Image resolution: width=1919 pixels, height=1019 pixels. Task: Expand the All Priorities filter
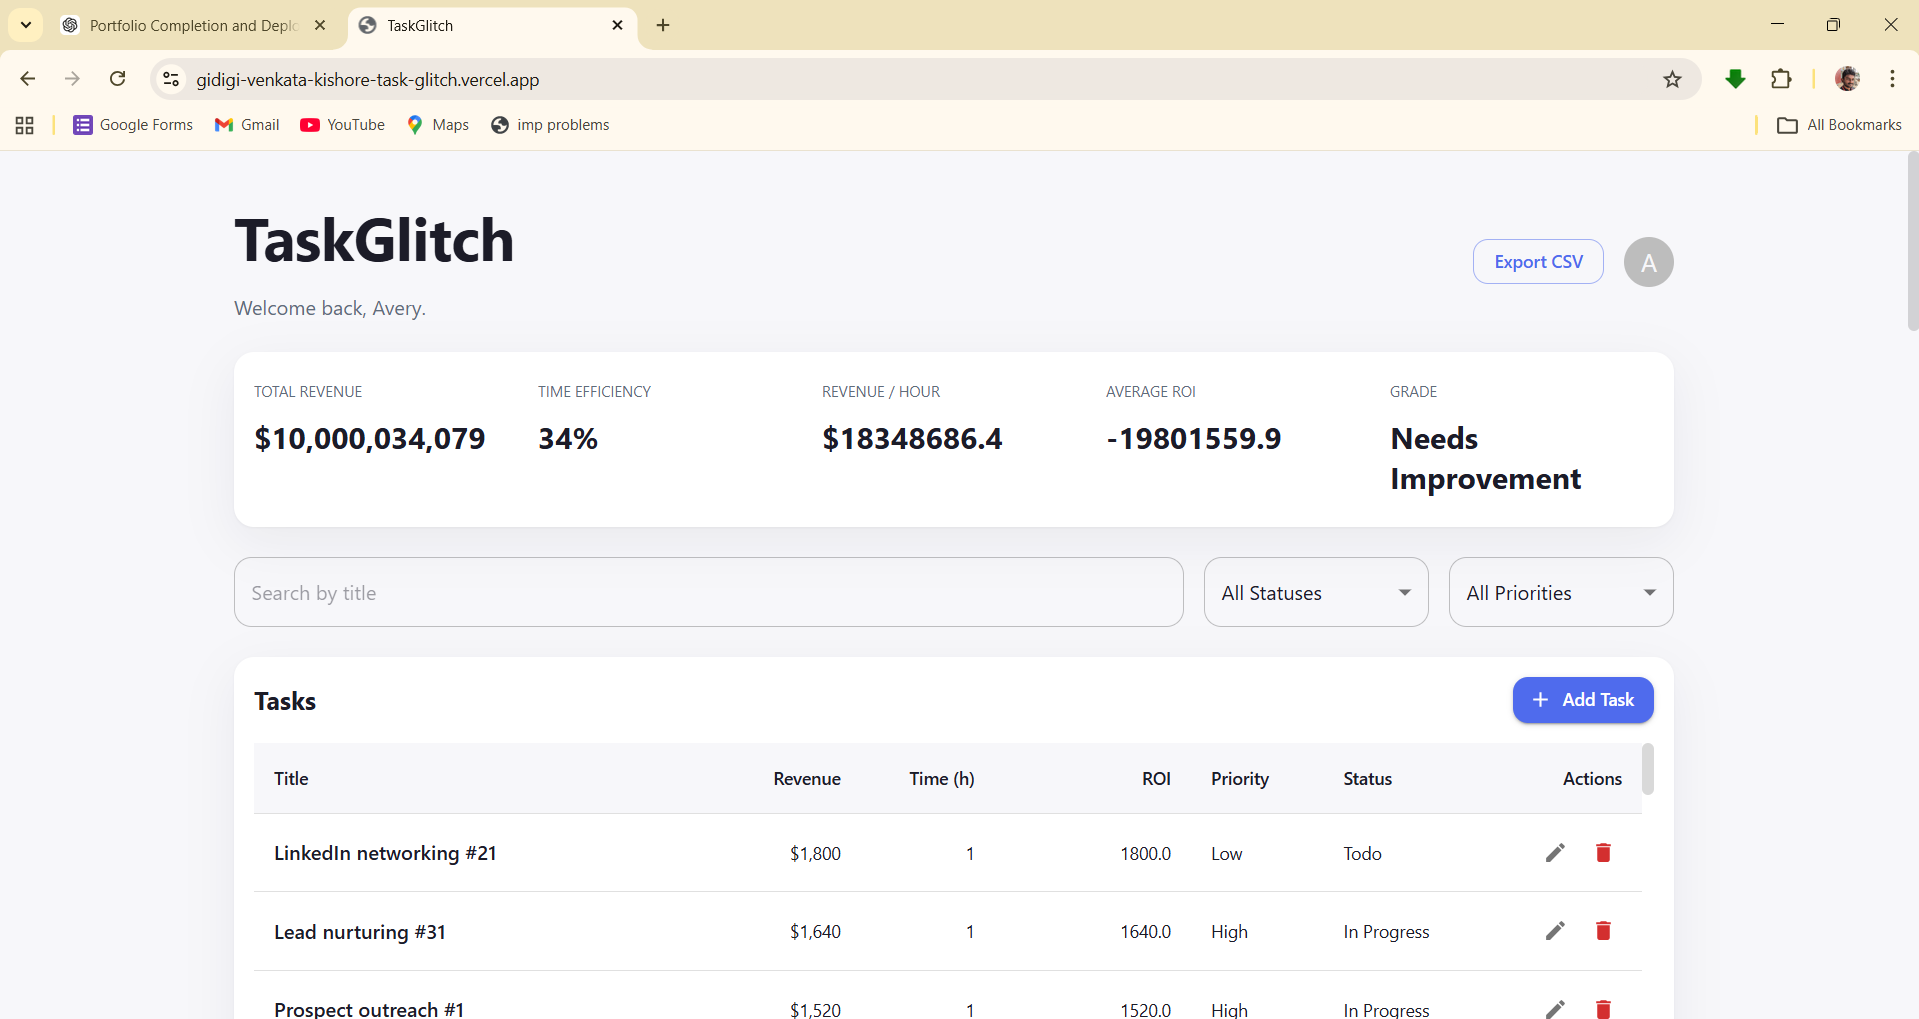(1560, 593)
